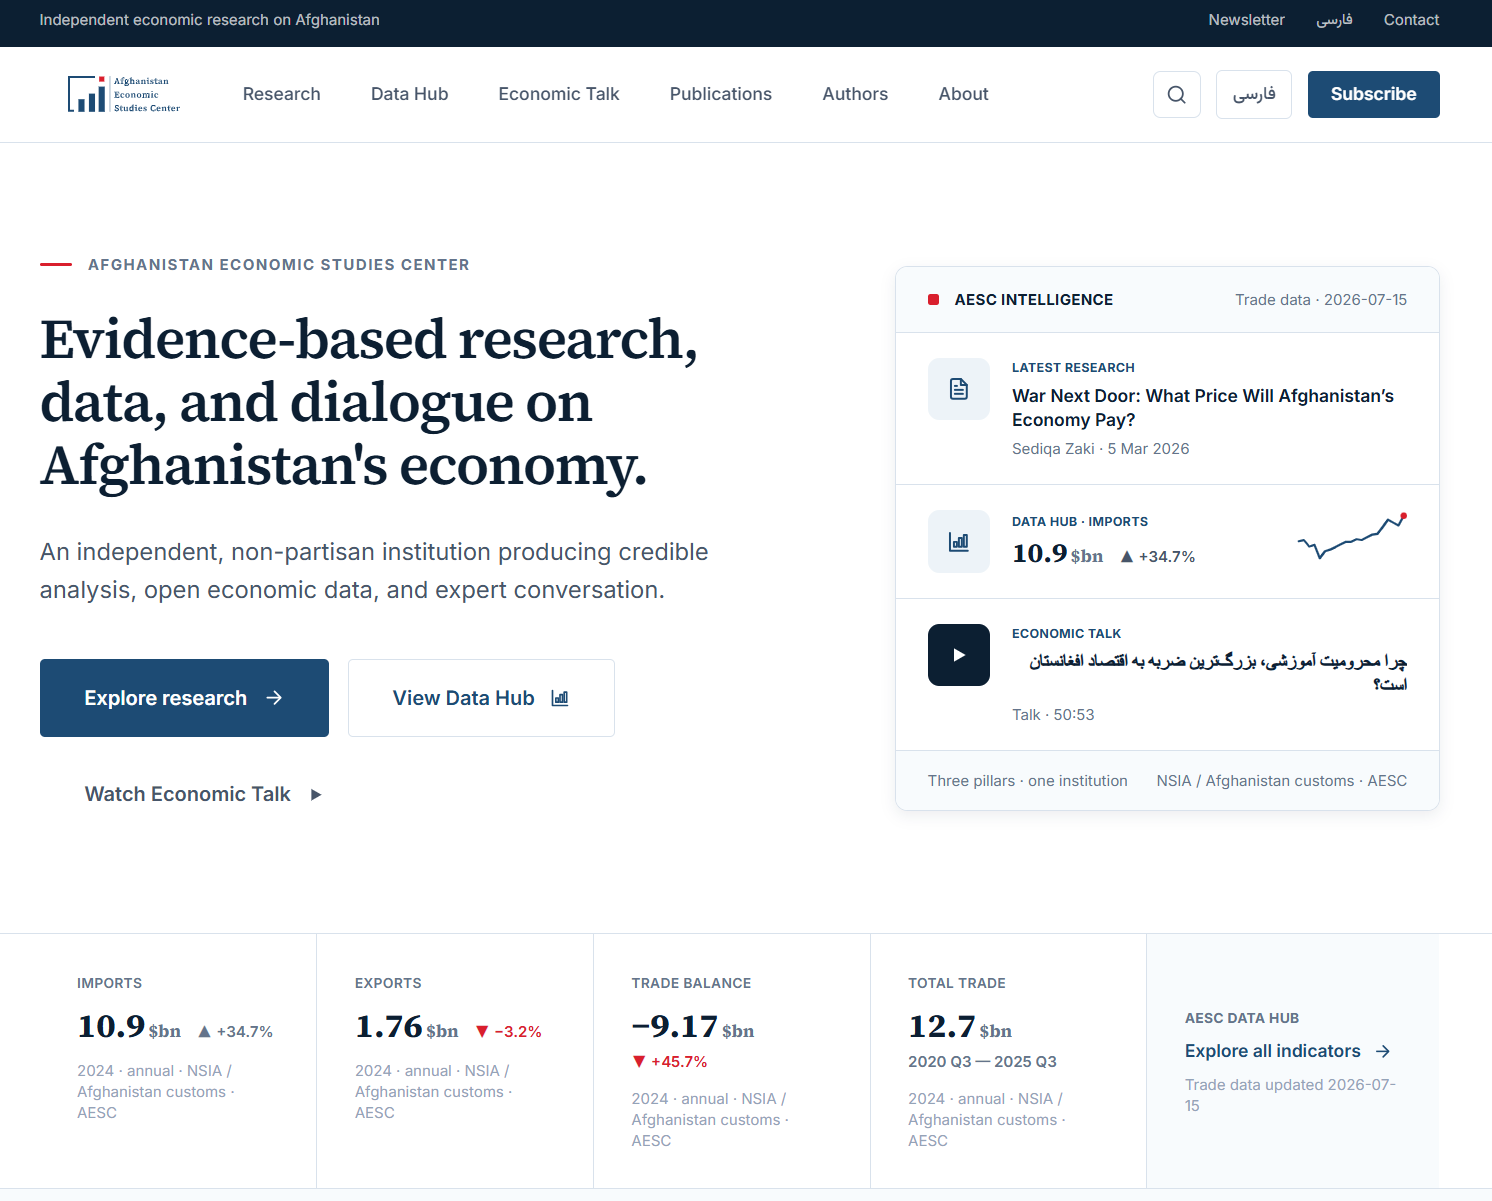
Task: Click the Sediqa Zaki · 5 Mar 2026 byline
Action: pyautogui.click(x=1101, y=449)
